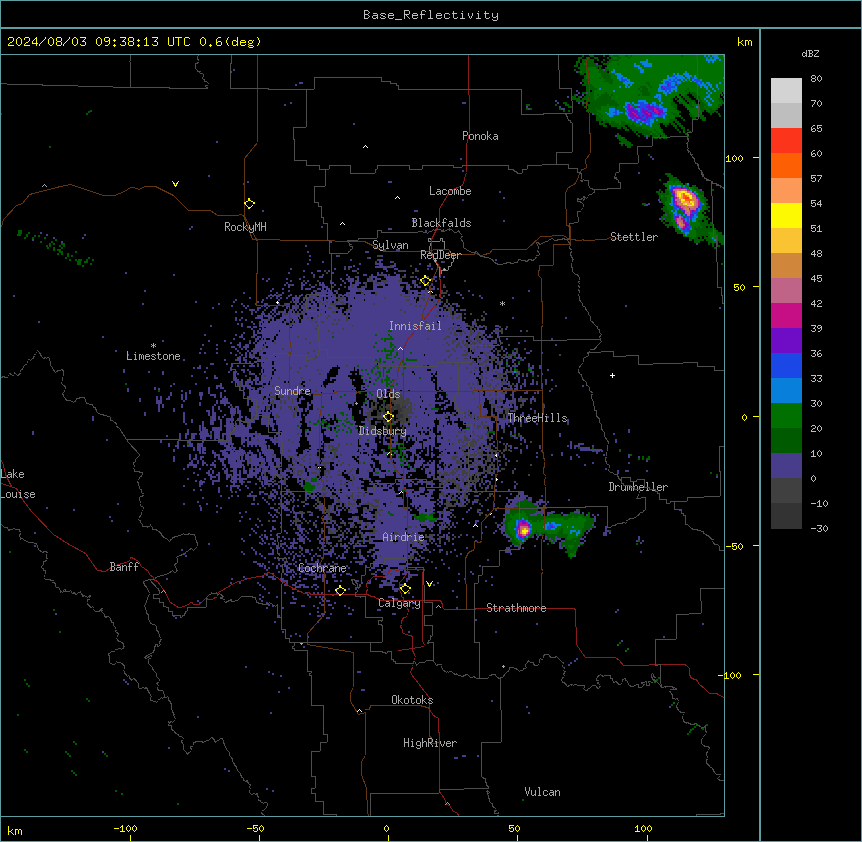Click the RockyMH label

tap(245, 227)
